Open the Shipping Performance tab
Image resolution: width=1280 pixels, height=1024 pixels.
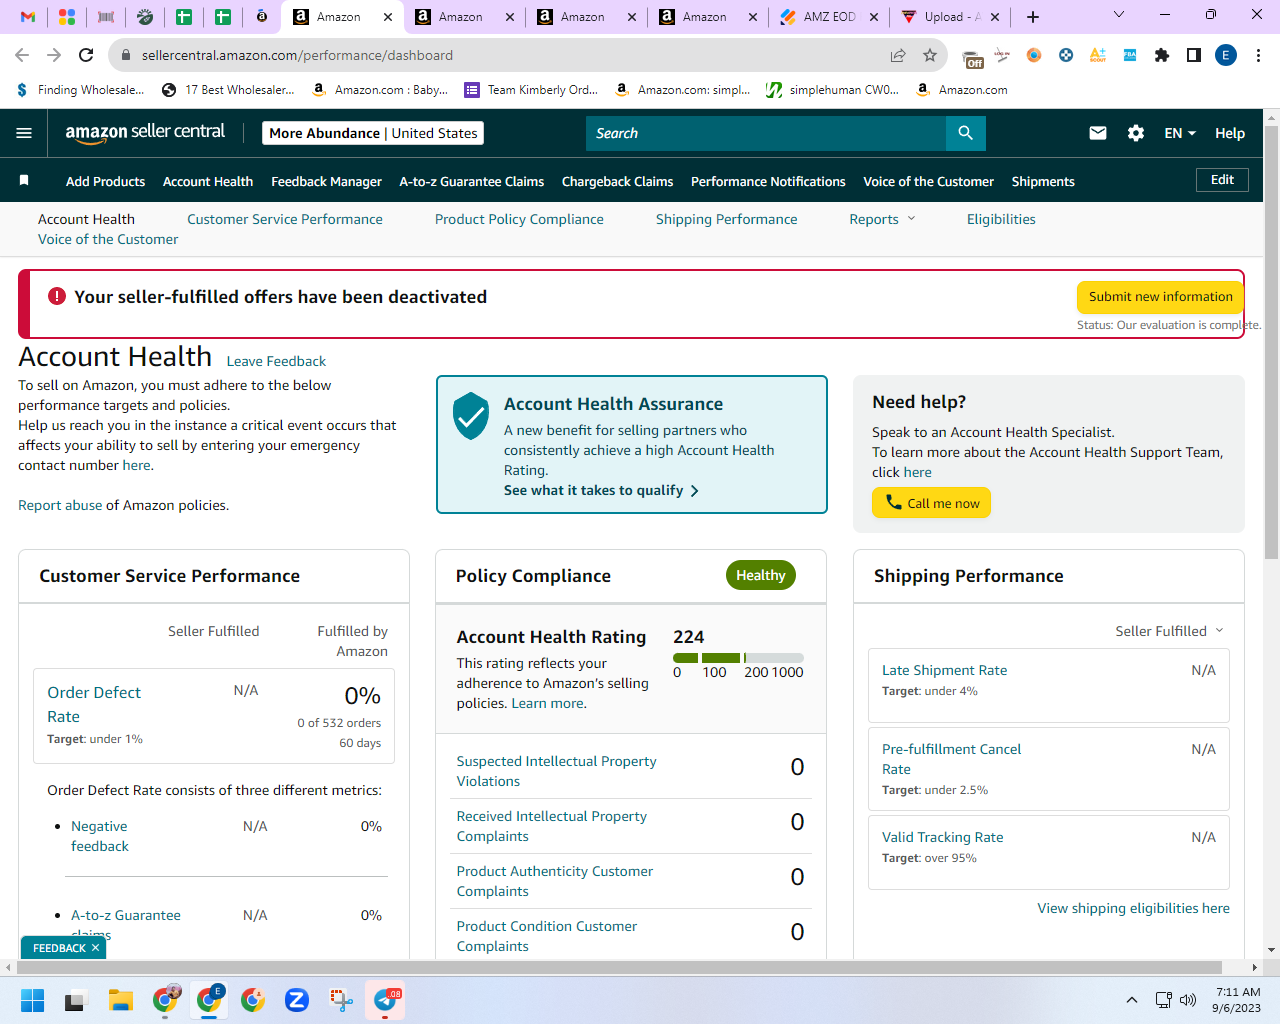point(727,219)
